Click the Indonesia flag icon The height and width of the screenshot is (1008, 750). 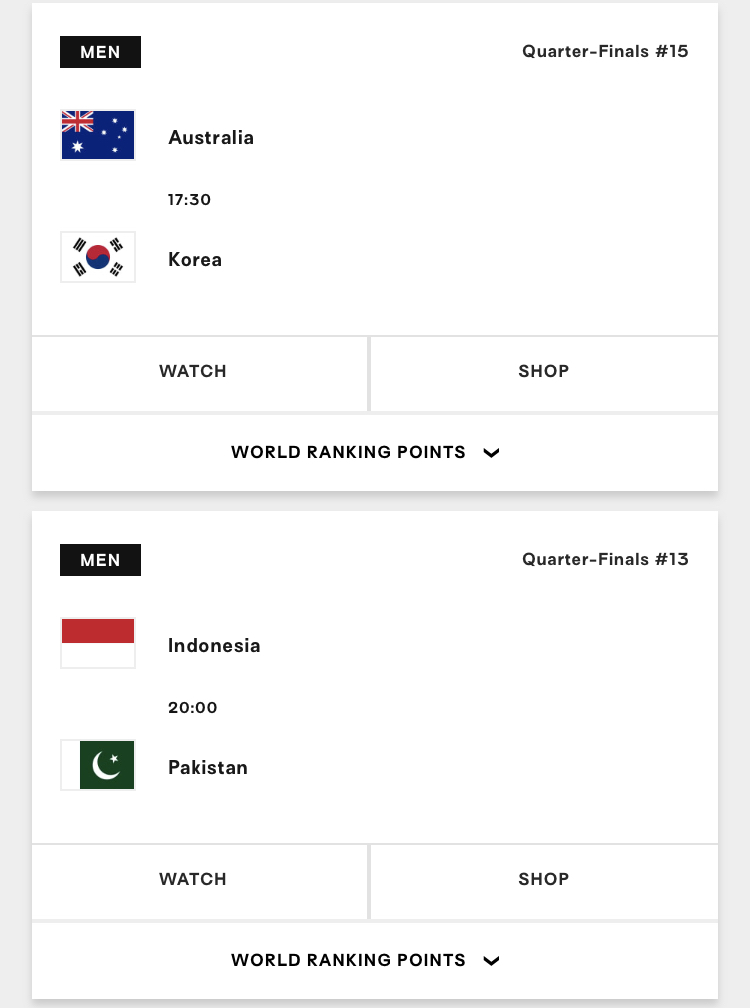pos(98,643)
